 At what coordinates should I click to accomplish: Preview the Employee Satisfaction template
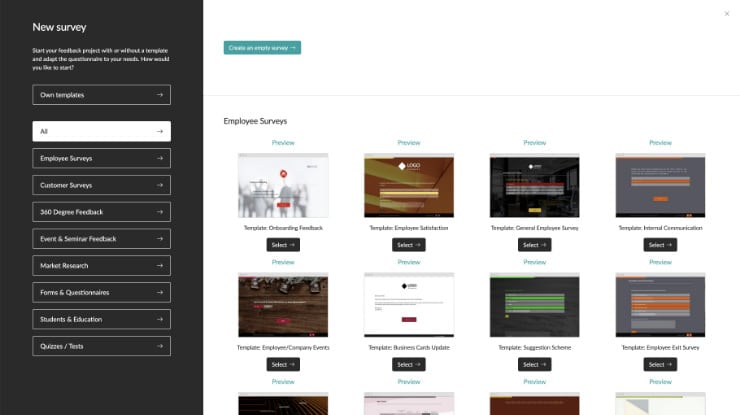(409, 143)
